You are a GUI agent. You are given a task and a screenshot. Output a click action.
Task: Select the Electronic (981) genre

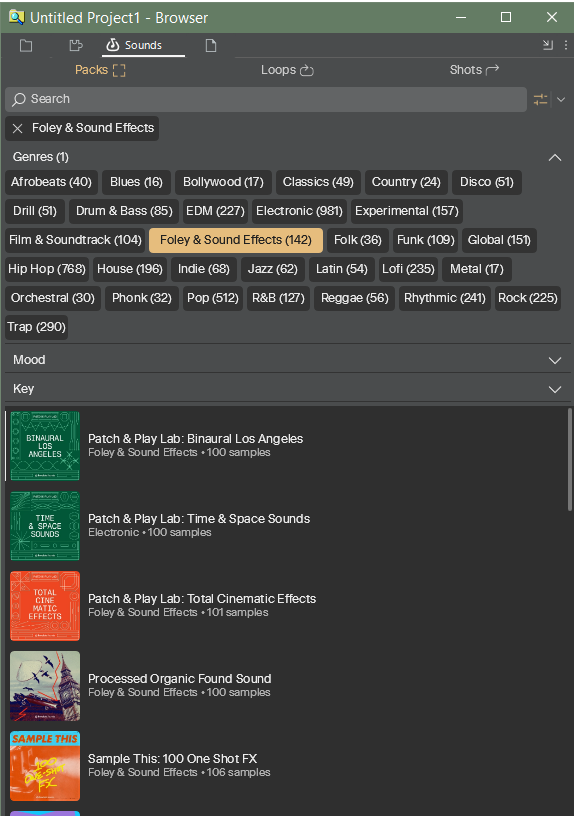coord(299,211)
